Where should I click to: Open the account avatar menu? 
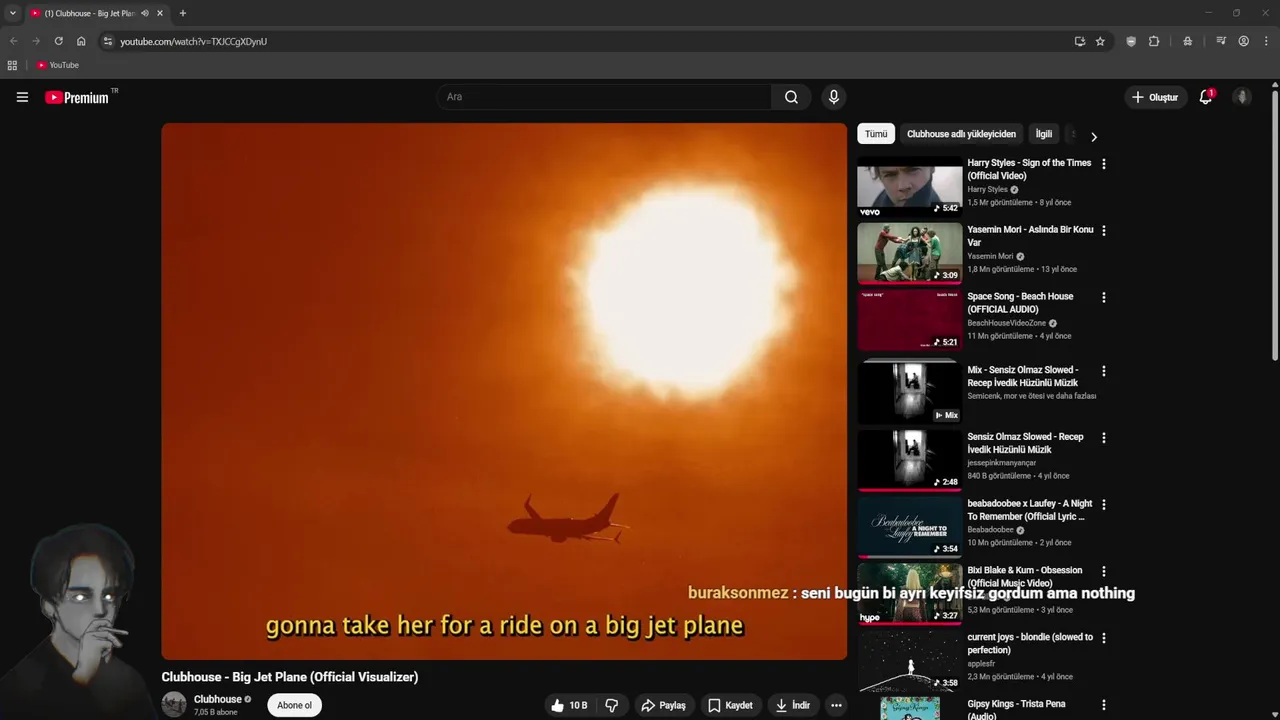click(x=1242, y=97)
